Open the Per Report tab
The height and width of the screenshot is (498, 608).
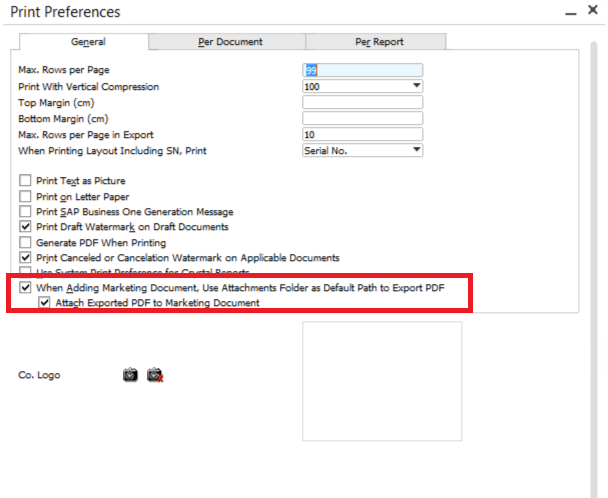coord(375,42)
